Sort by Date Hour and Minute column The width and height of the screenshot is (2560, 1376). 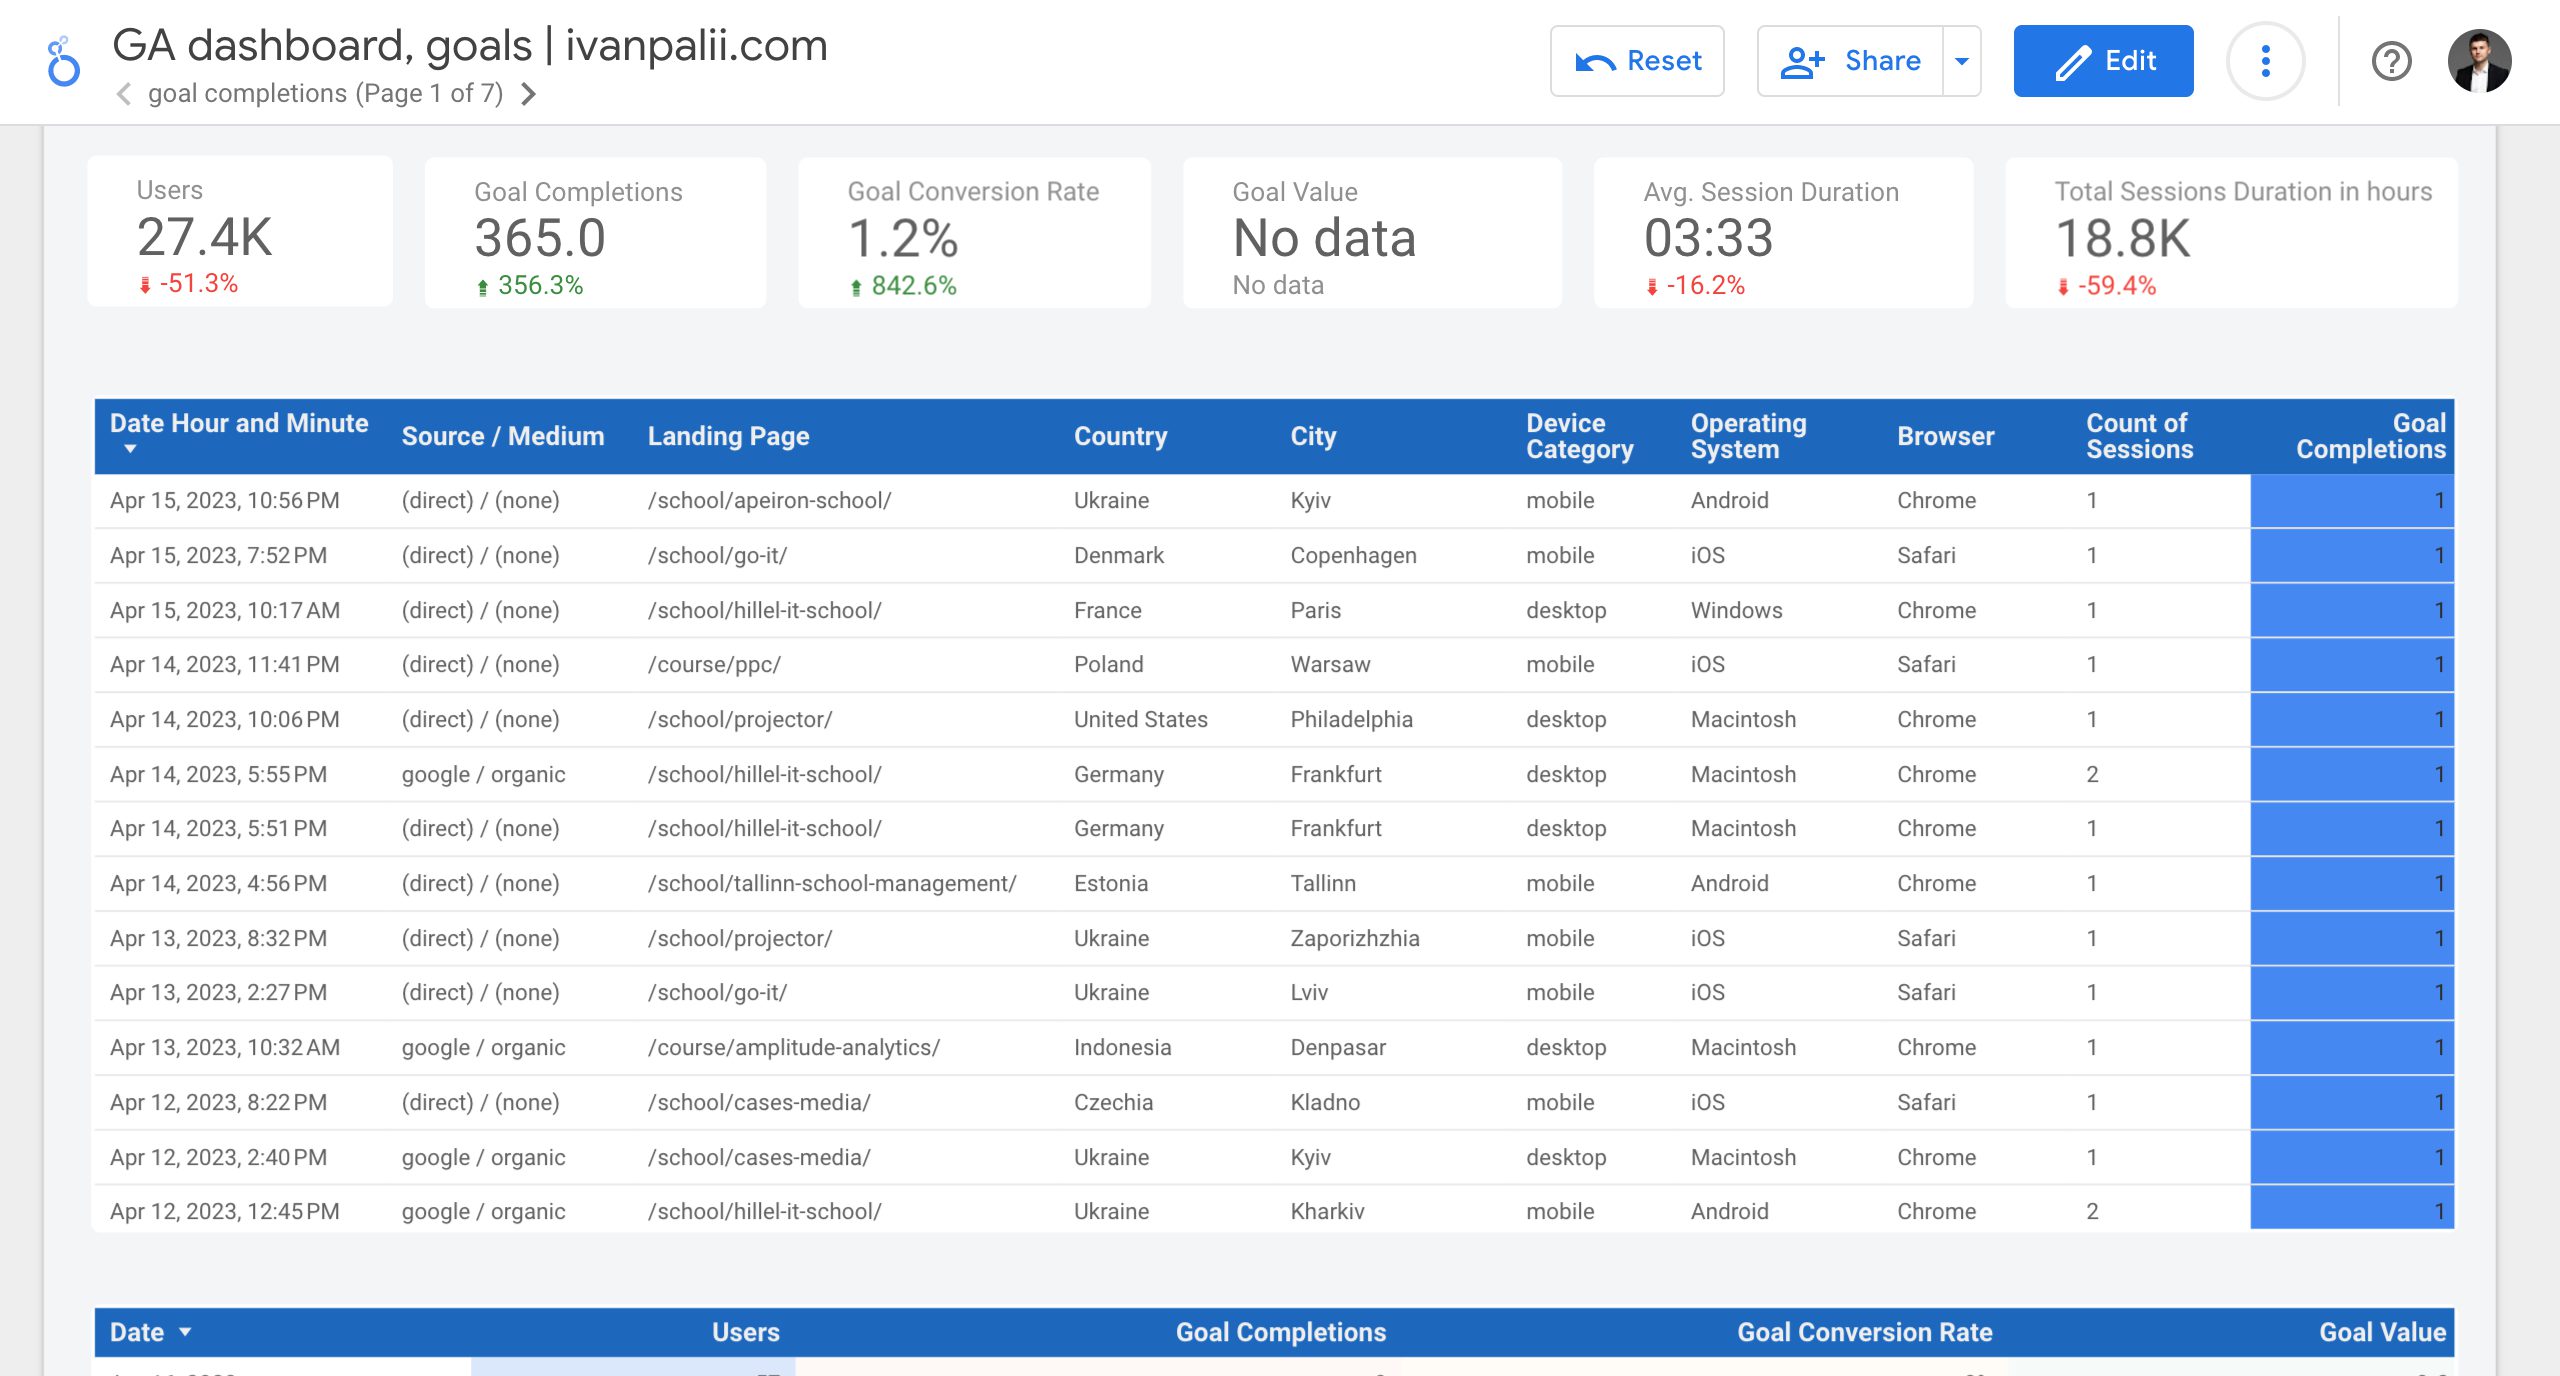coord(239,424)
